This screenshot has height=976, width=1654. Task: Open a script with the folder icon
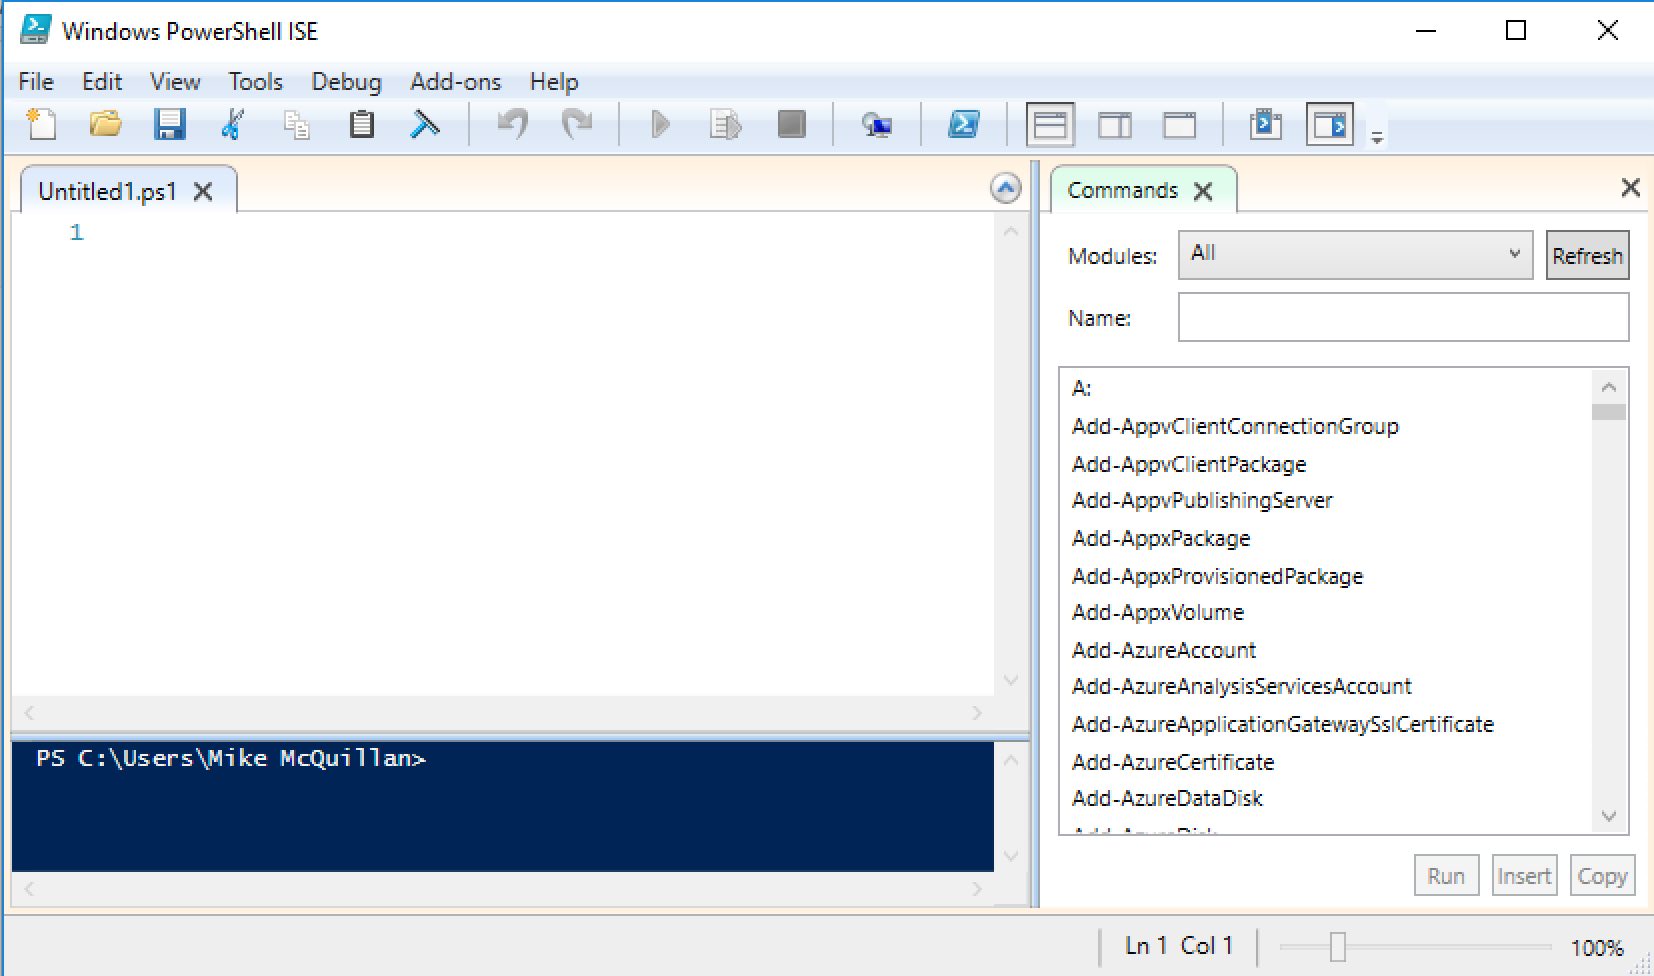click(x=105, y=125)
